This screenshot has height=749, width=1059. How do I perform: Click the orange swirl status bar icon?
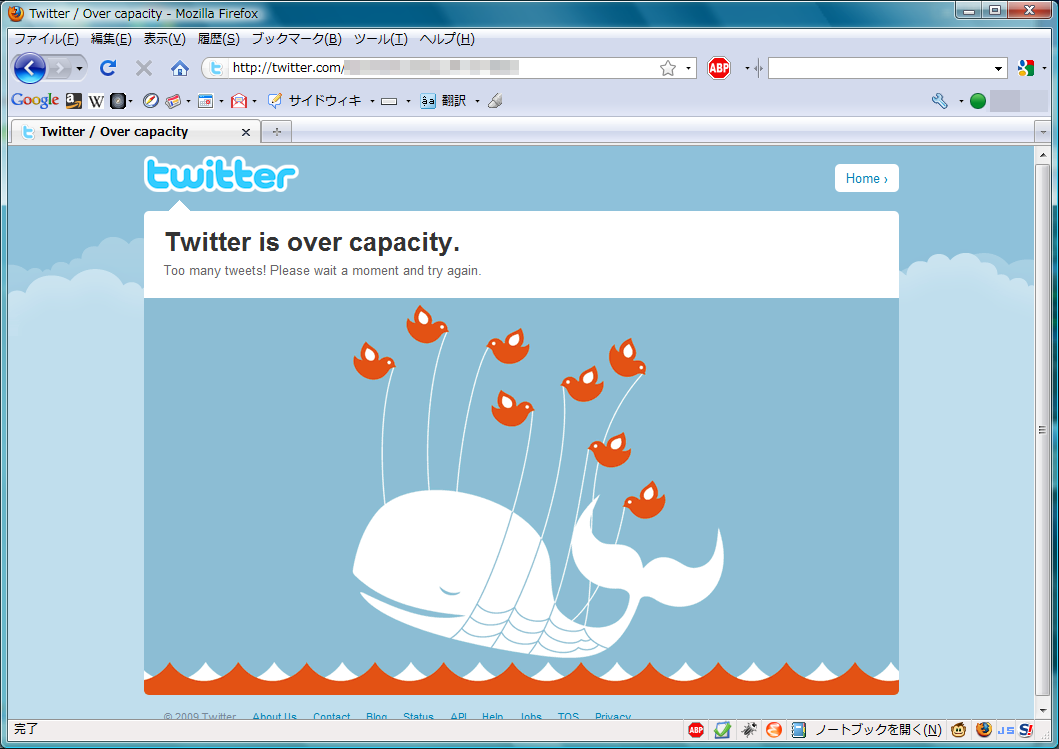point(774,729)
